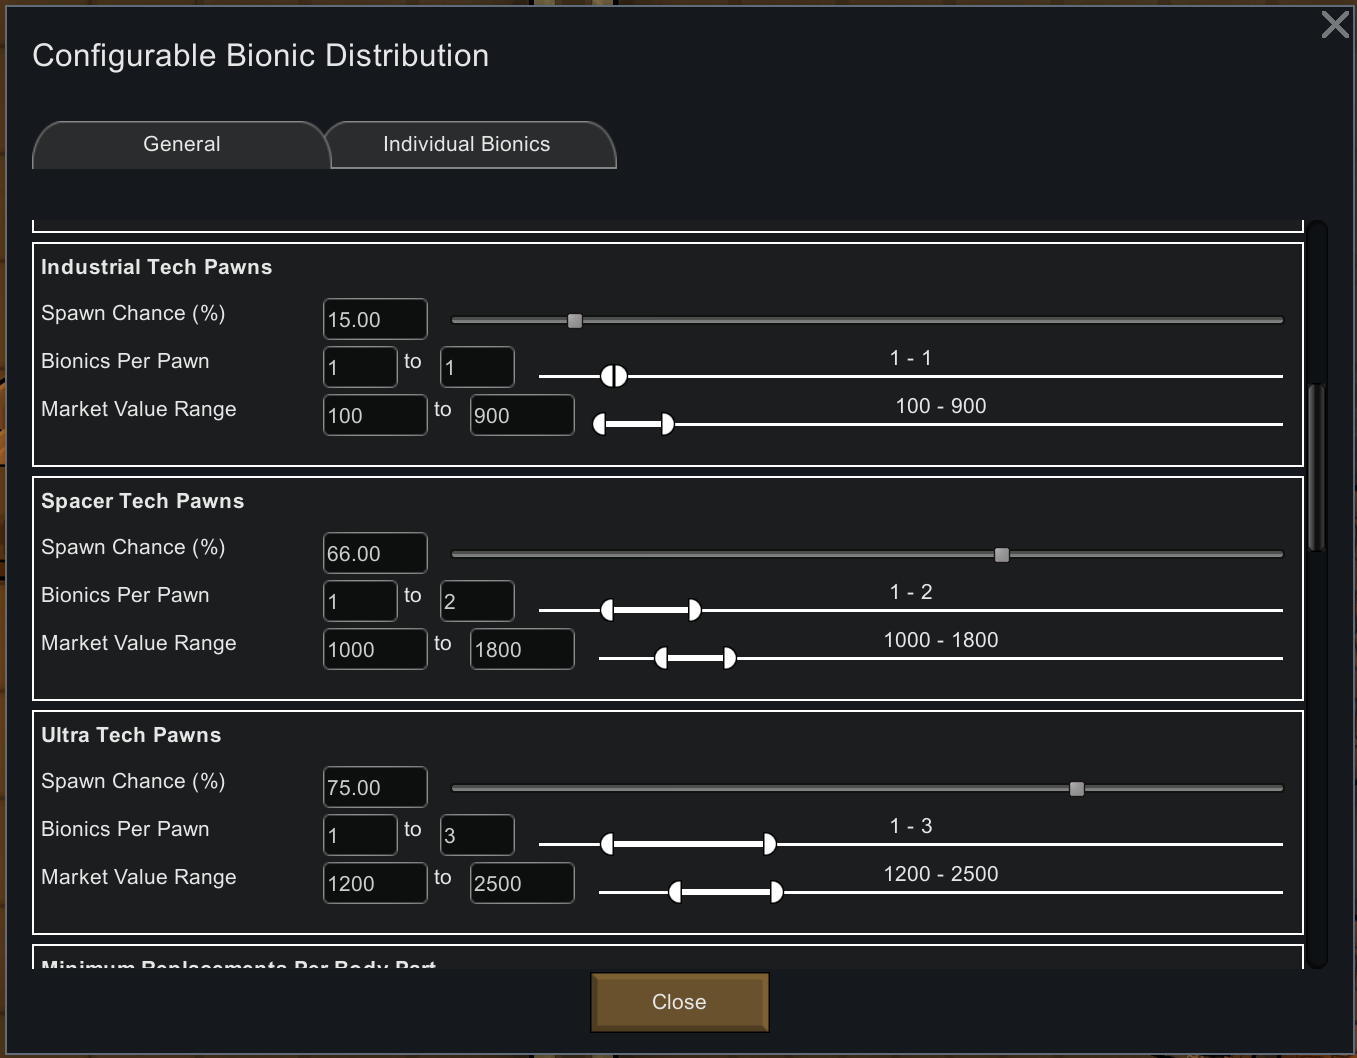
Task: Click the '1 - 1' range label
Action: pos(911,358)
